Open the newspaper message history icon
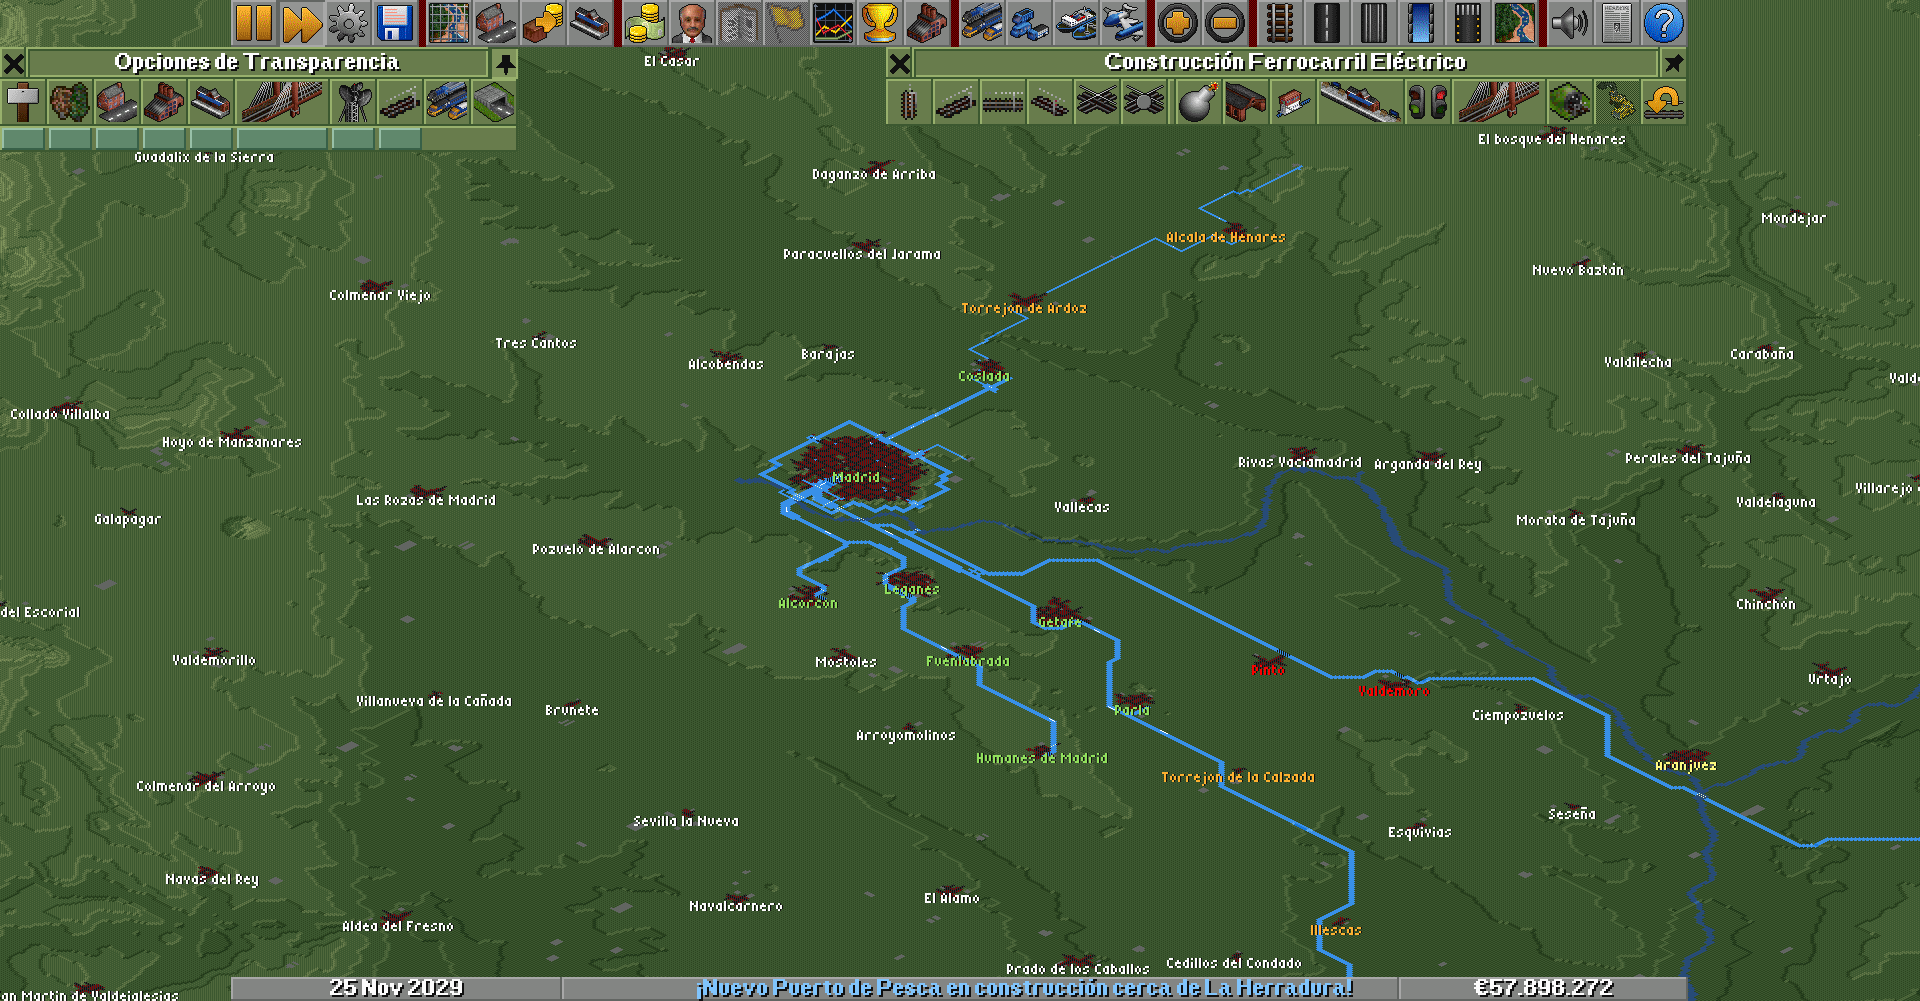Image resolution: width=1920 pixels, height=1001 pixels. [1617, 23]
